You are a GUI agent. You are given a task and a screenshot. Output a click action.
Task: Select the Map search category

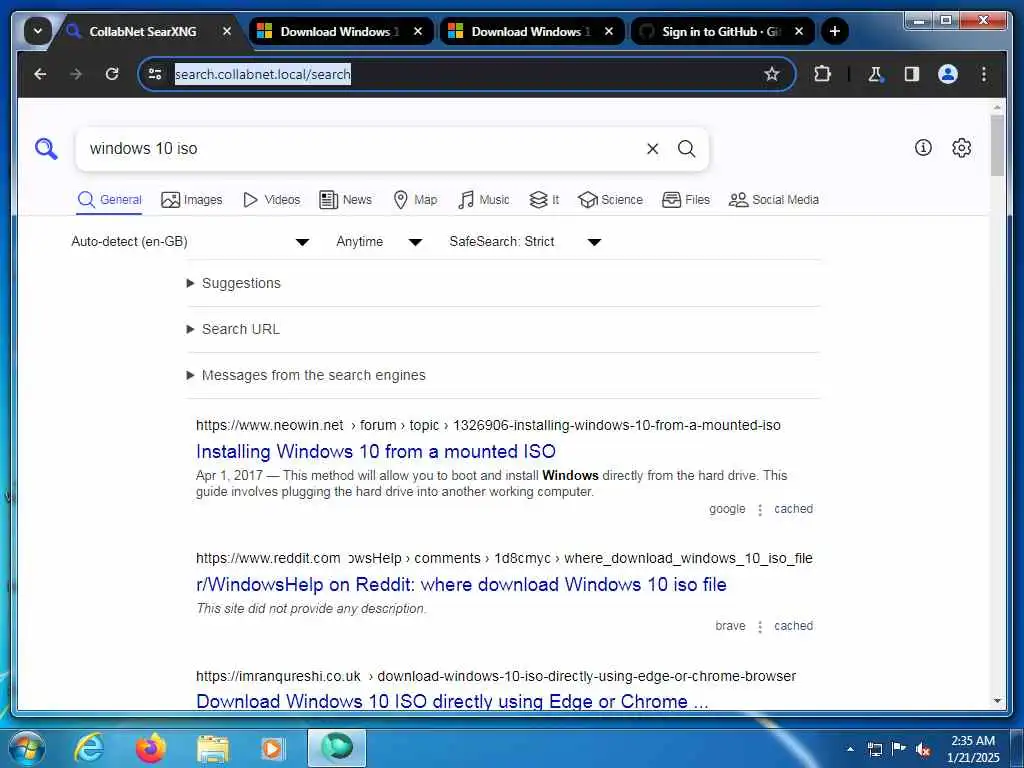point(415,200)
